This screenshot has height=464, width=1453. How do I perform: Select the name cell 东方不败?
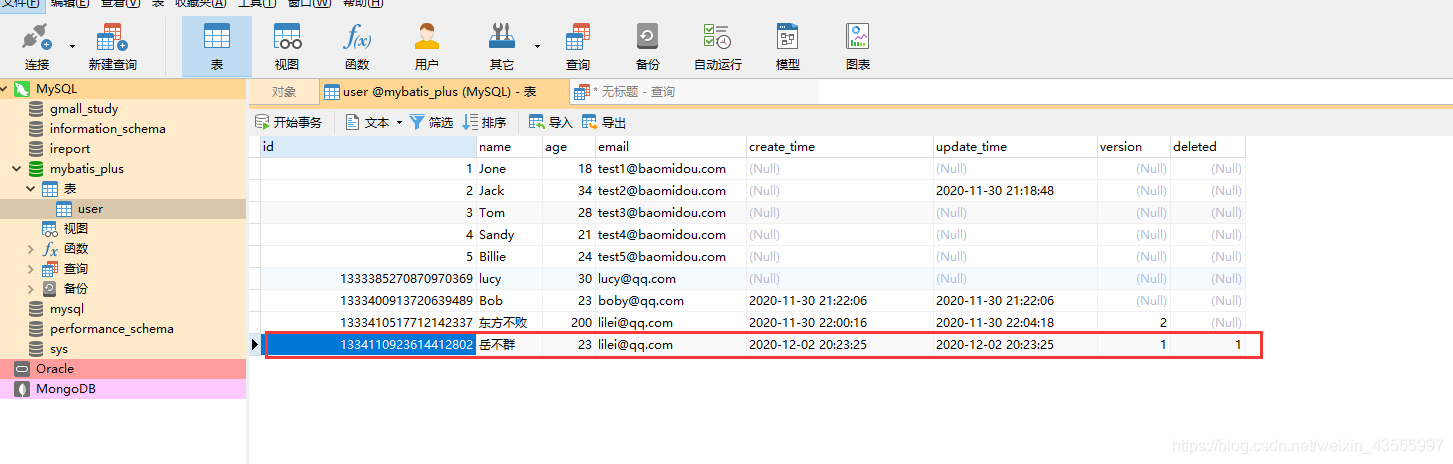tap(509, 323)
